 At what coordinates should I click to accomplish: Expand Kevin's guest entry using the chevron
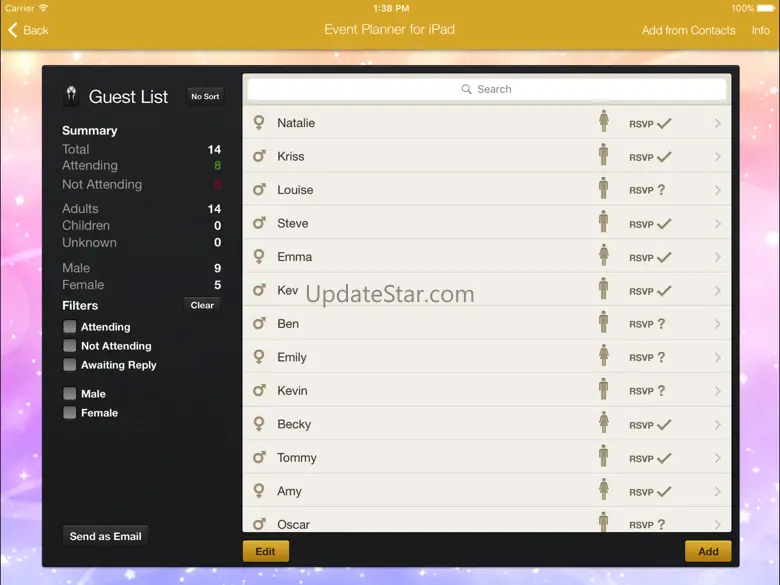(717, 391)
